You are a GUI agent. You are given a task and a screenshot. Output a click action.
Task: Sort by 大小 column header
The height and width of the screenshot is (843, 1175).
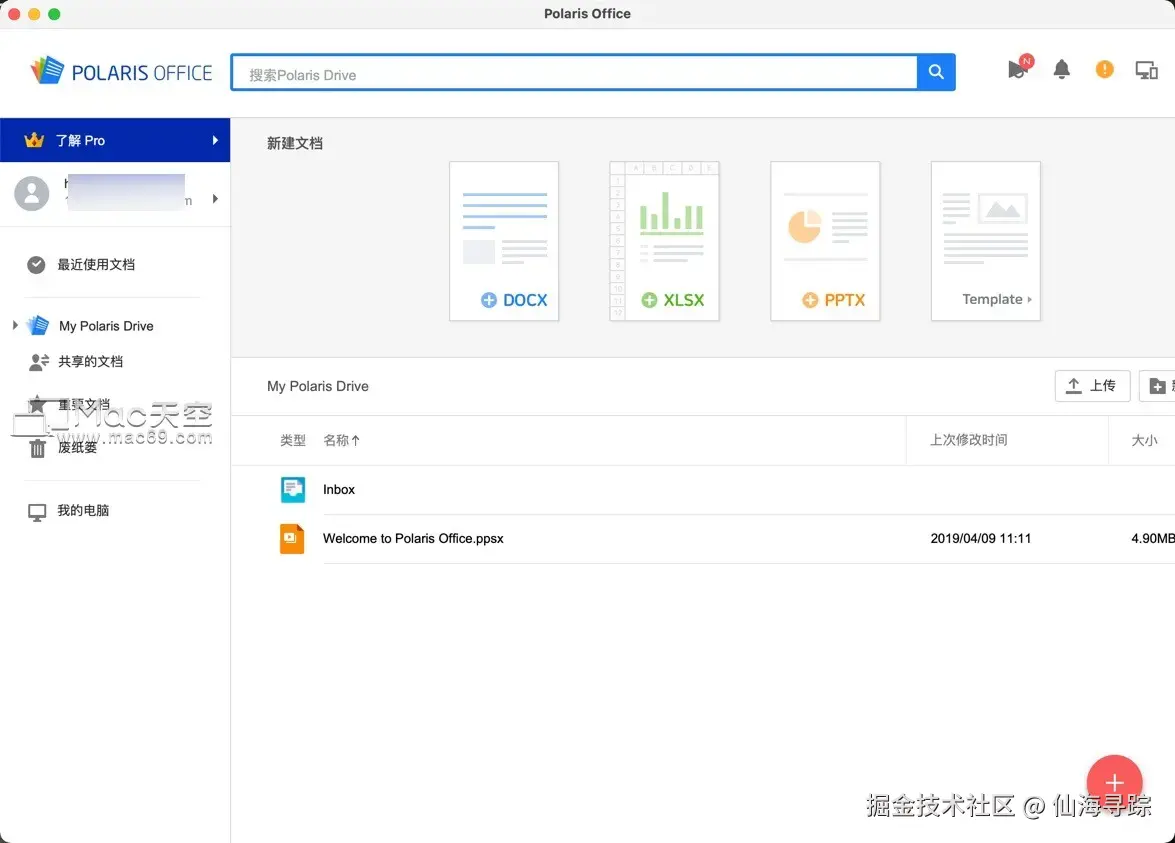coord(1144,441)
